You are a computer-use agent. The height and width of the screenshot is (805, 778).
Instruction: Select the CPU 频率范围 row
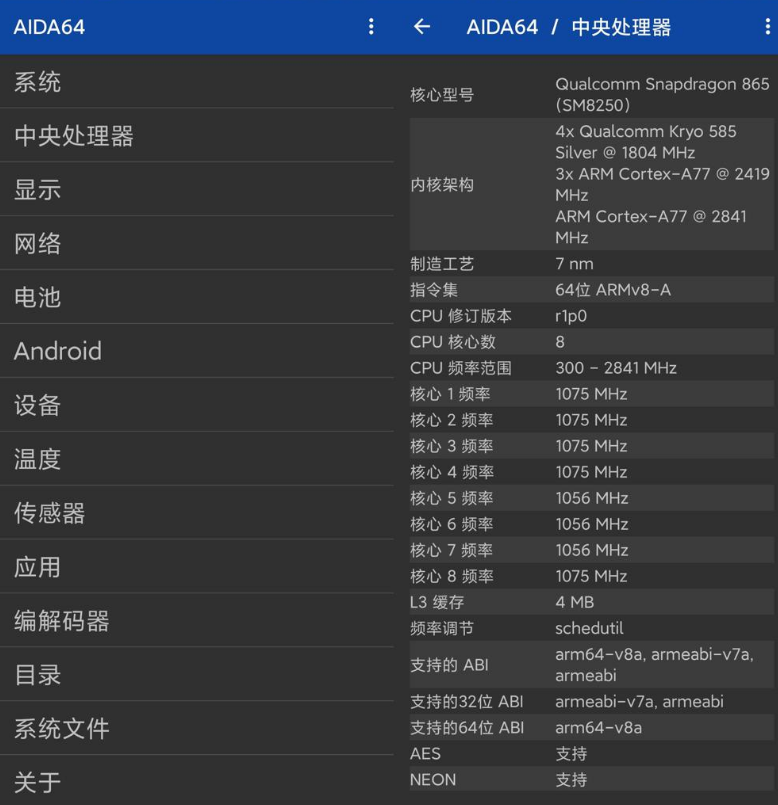tap(590, 368)
